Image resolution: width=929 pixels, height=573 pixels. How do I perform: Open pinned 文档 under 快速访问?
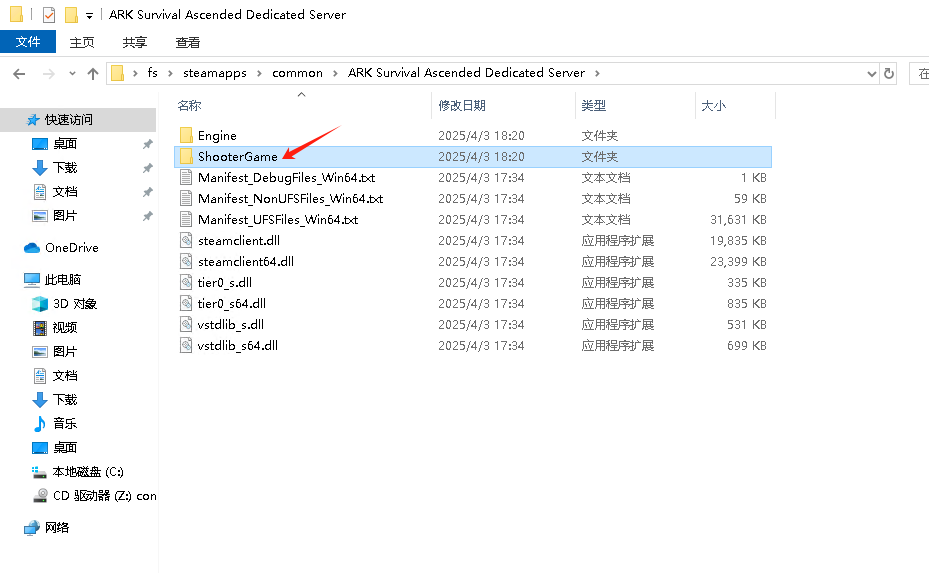[55, 192]
